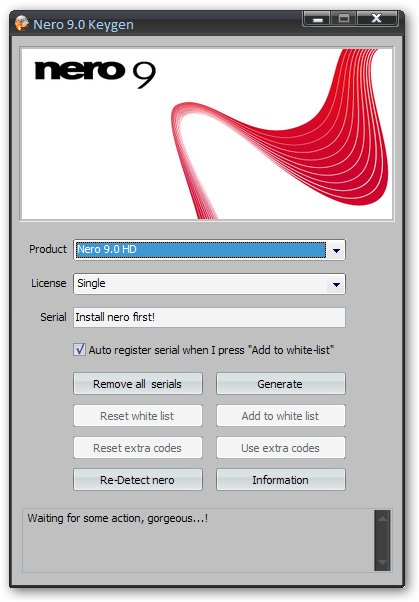Click the log scrollbar down arrow
This screenshot has width=419, height=602.
pos(382,562)
